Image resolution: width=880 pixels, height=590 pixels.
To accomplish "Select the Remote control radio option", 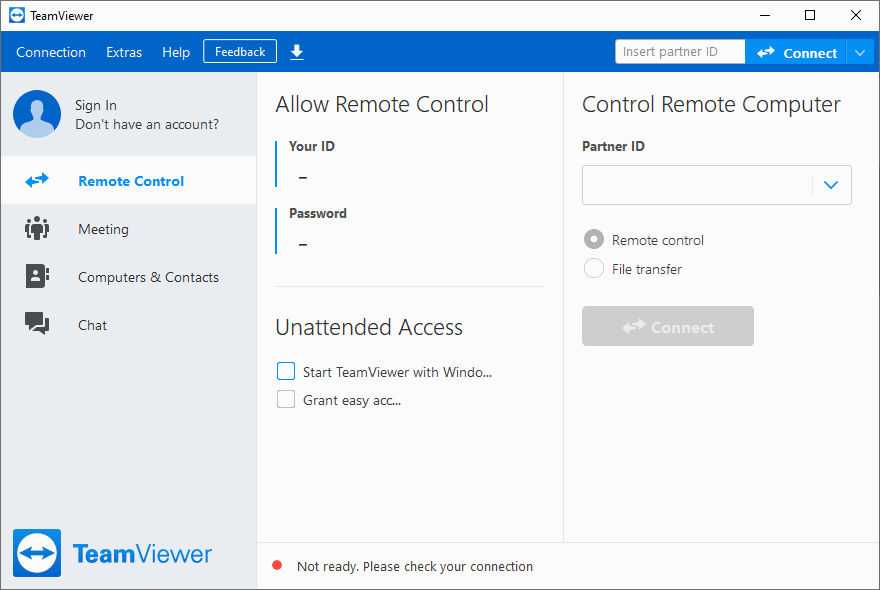I will [594, 239].
